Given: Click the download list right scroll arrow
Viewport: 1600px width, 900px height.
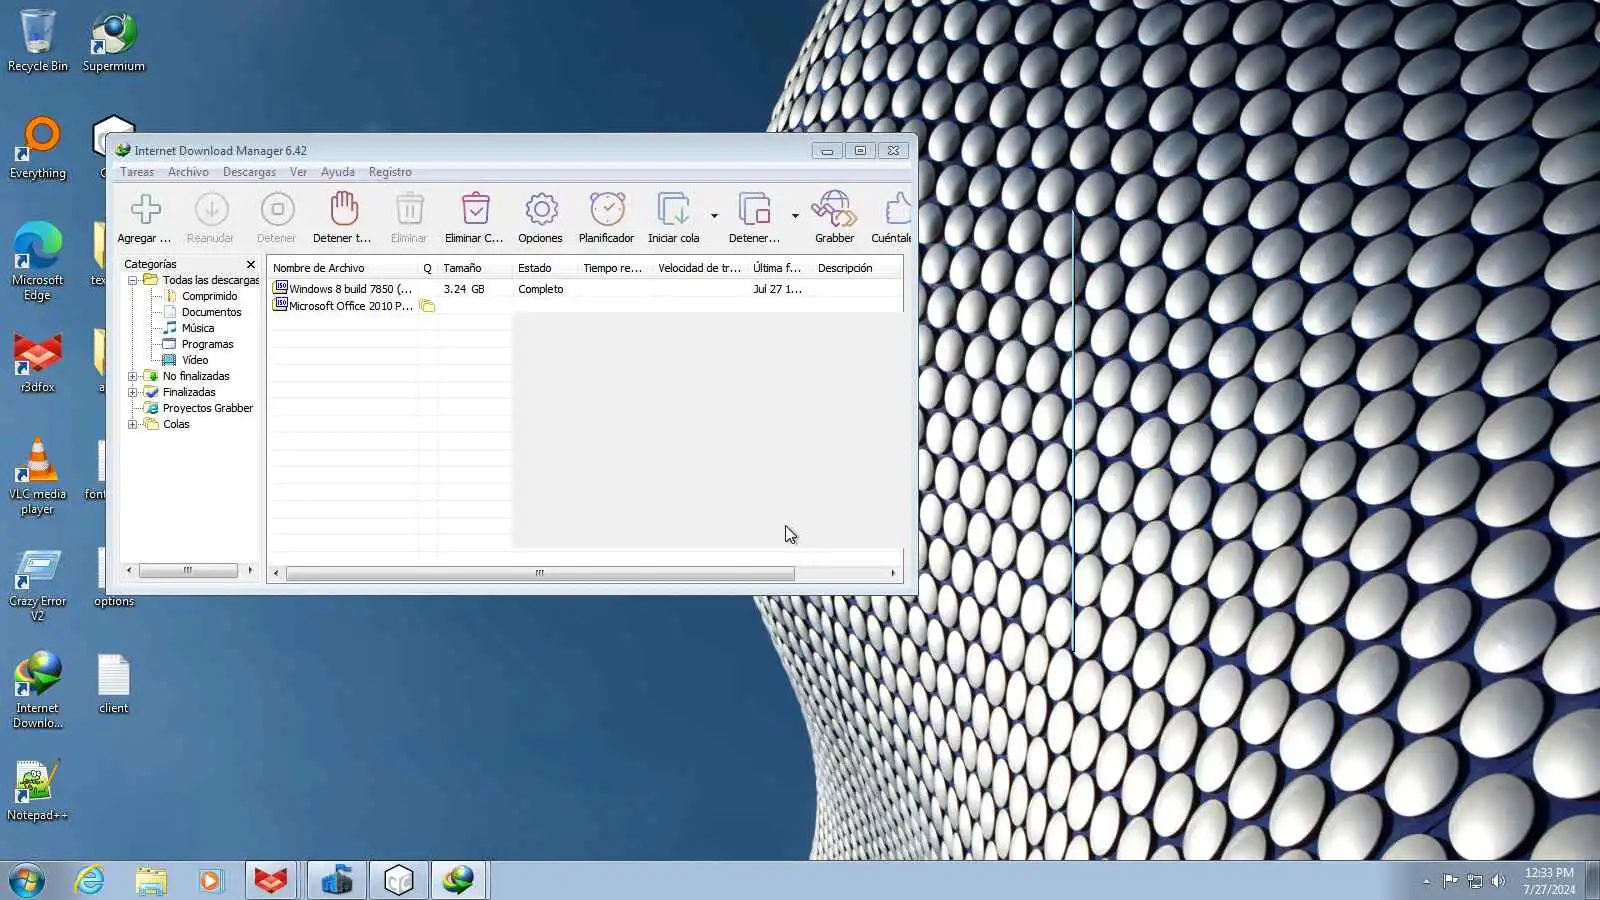Looking at the screenshot, I should pos(893,574).
